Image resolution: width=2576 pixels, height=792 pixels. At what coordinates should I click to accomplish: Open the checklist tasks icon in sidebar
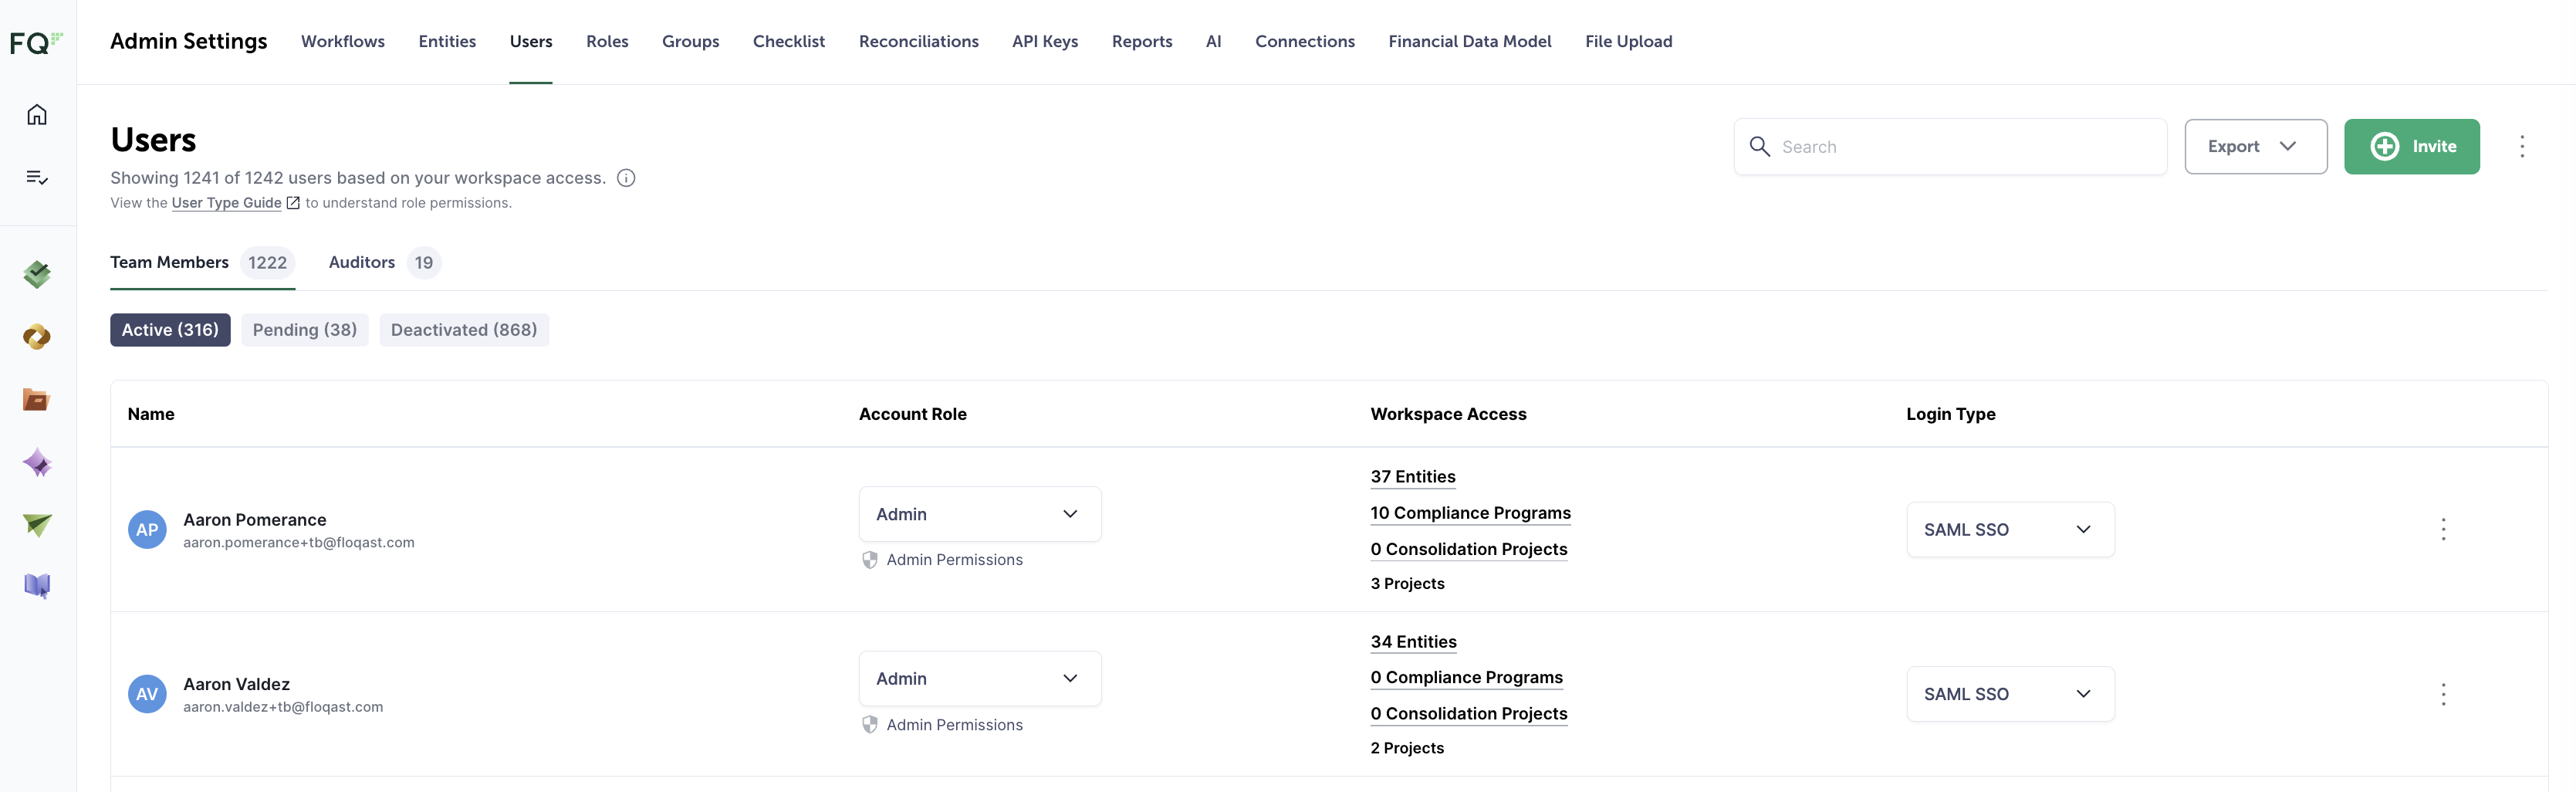point(37,177)
